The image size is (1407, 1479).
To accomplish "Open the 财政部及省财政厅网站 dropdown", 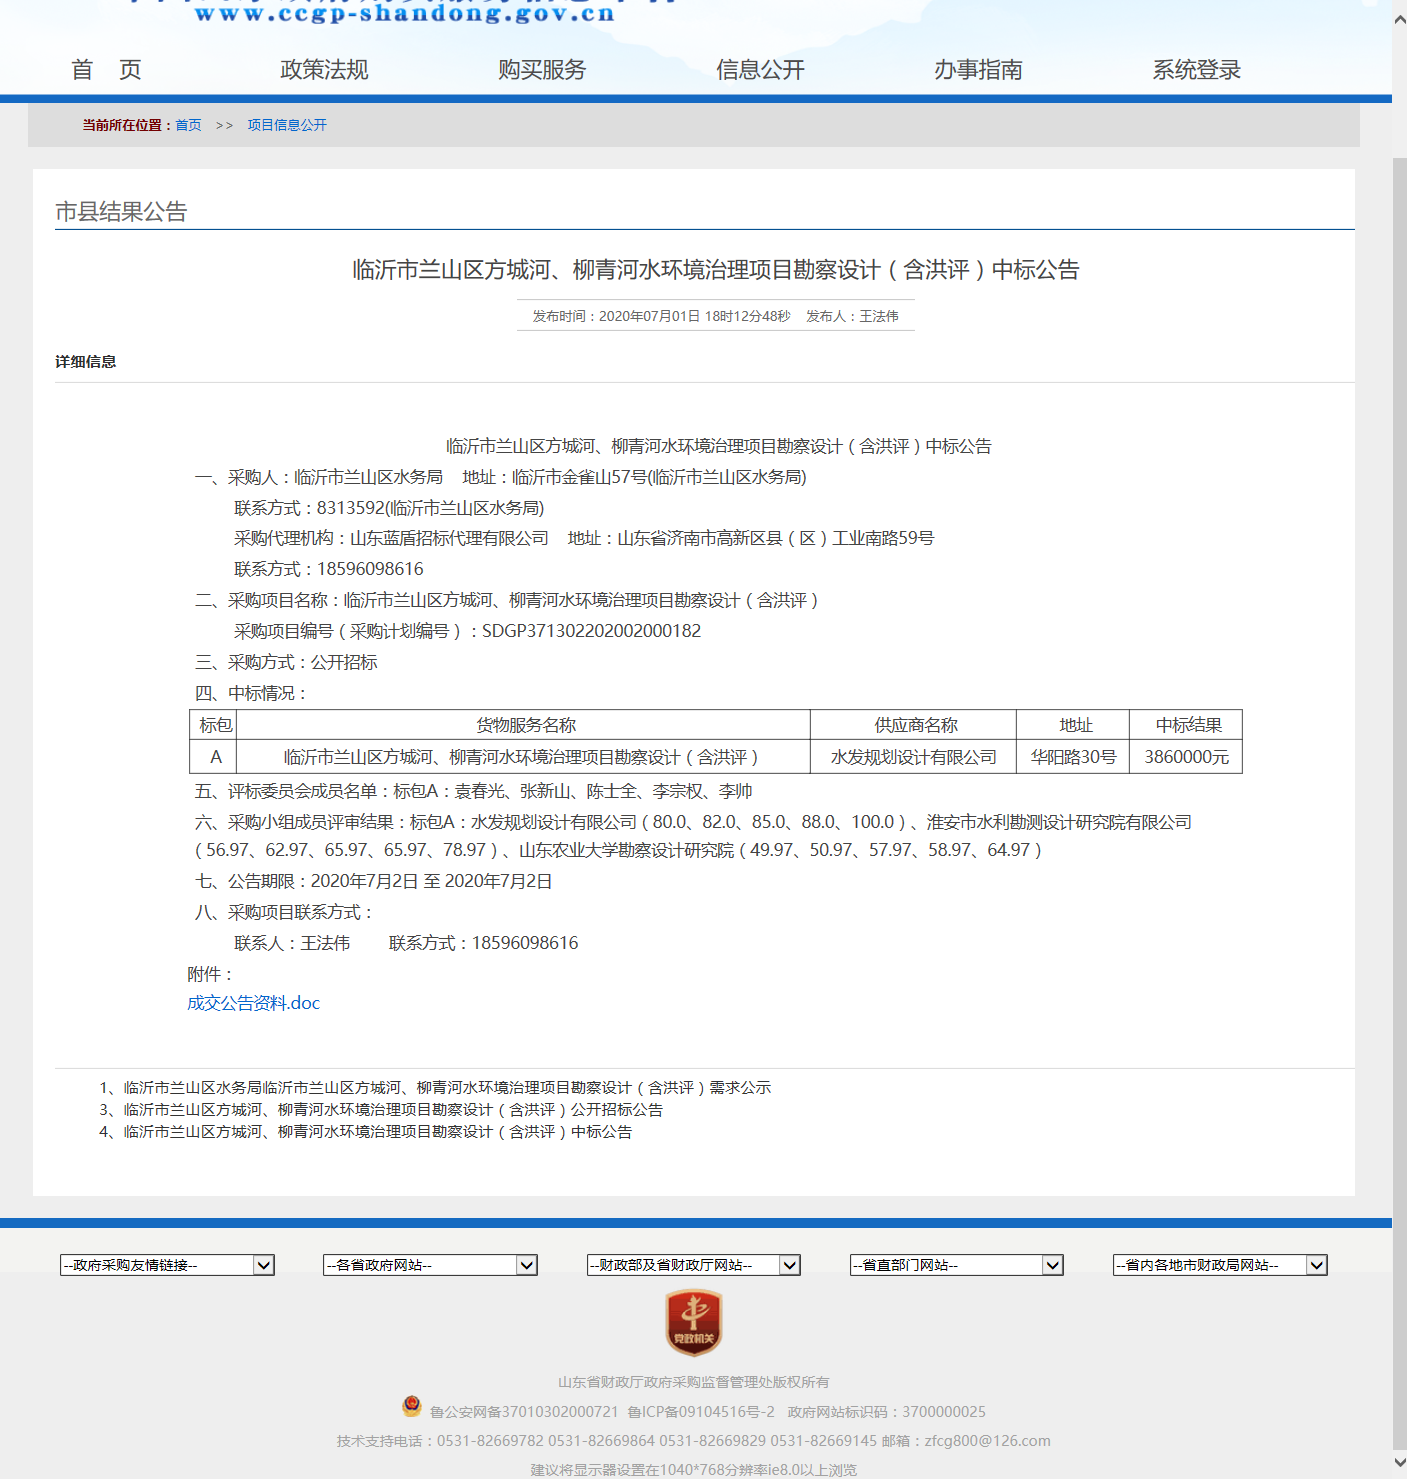I will [x=693, y=1265].
